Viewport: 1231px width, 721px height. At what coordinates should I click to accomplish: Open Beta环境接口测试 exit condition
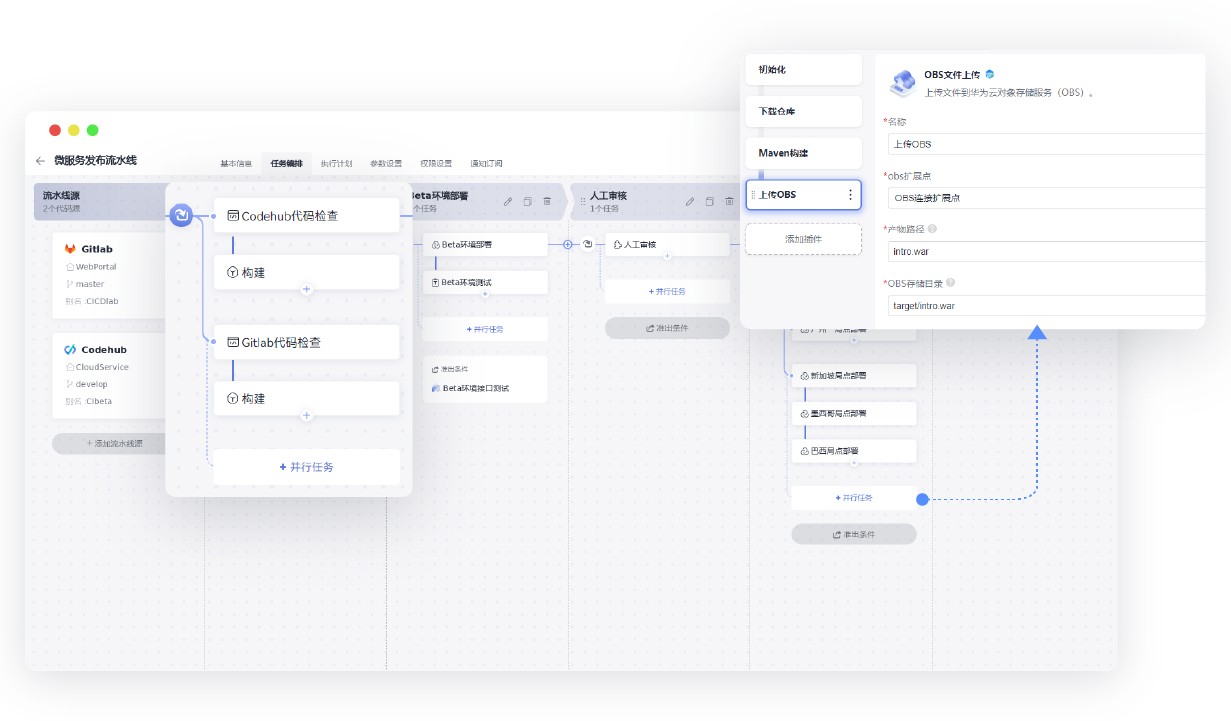tap(476, 388)
